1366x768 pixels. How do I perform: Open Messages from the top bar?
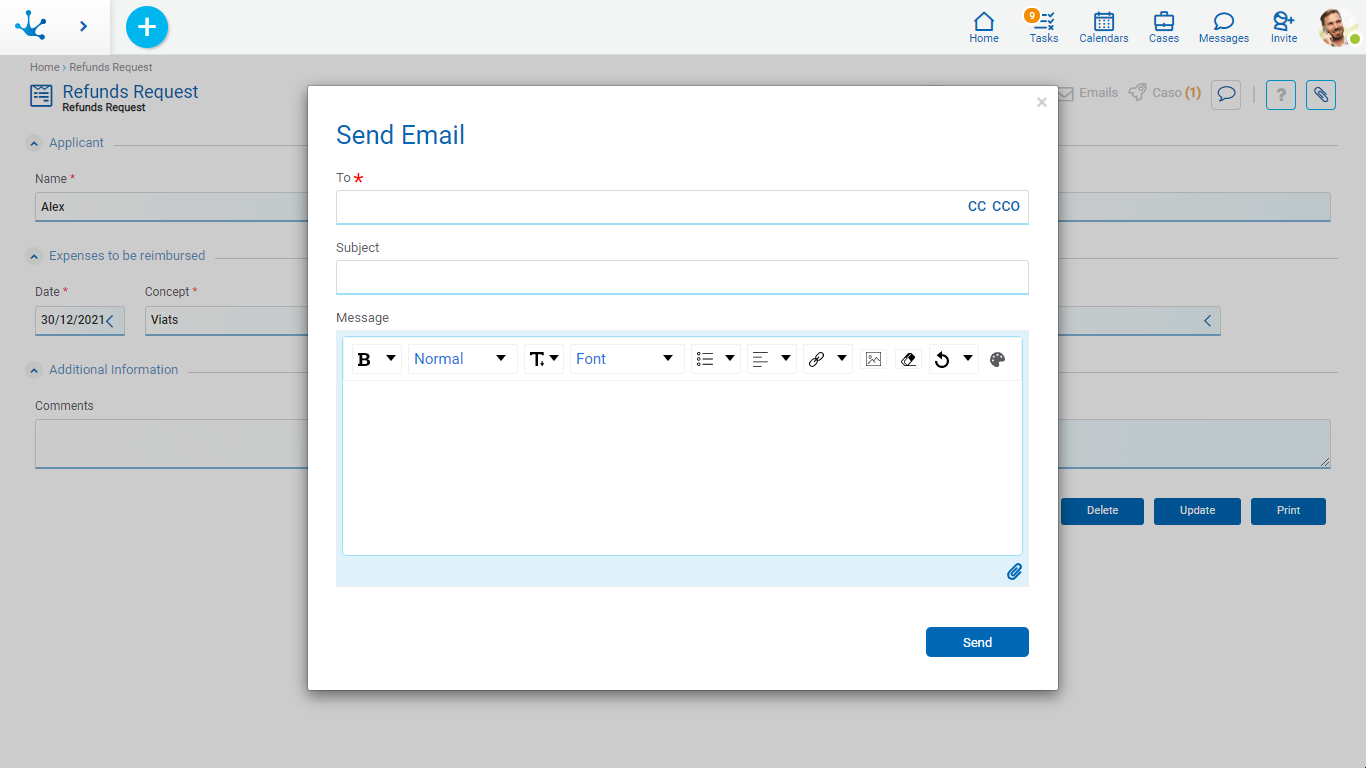[x=1224, y=27]
